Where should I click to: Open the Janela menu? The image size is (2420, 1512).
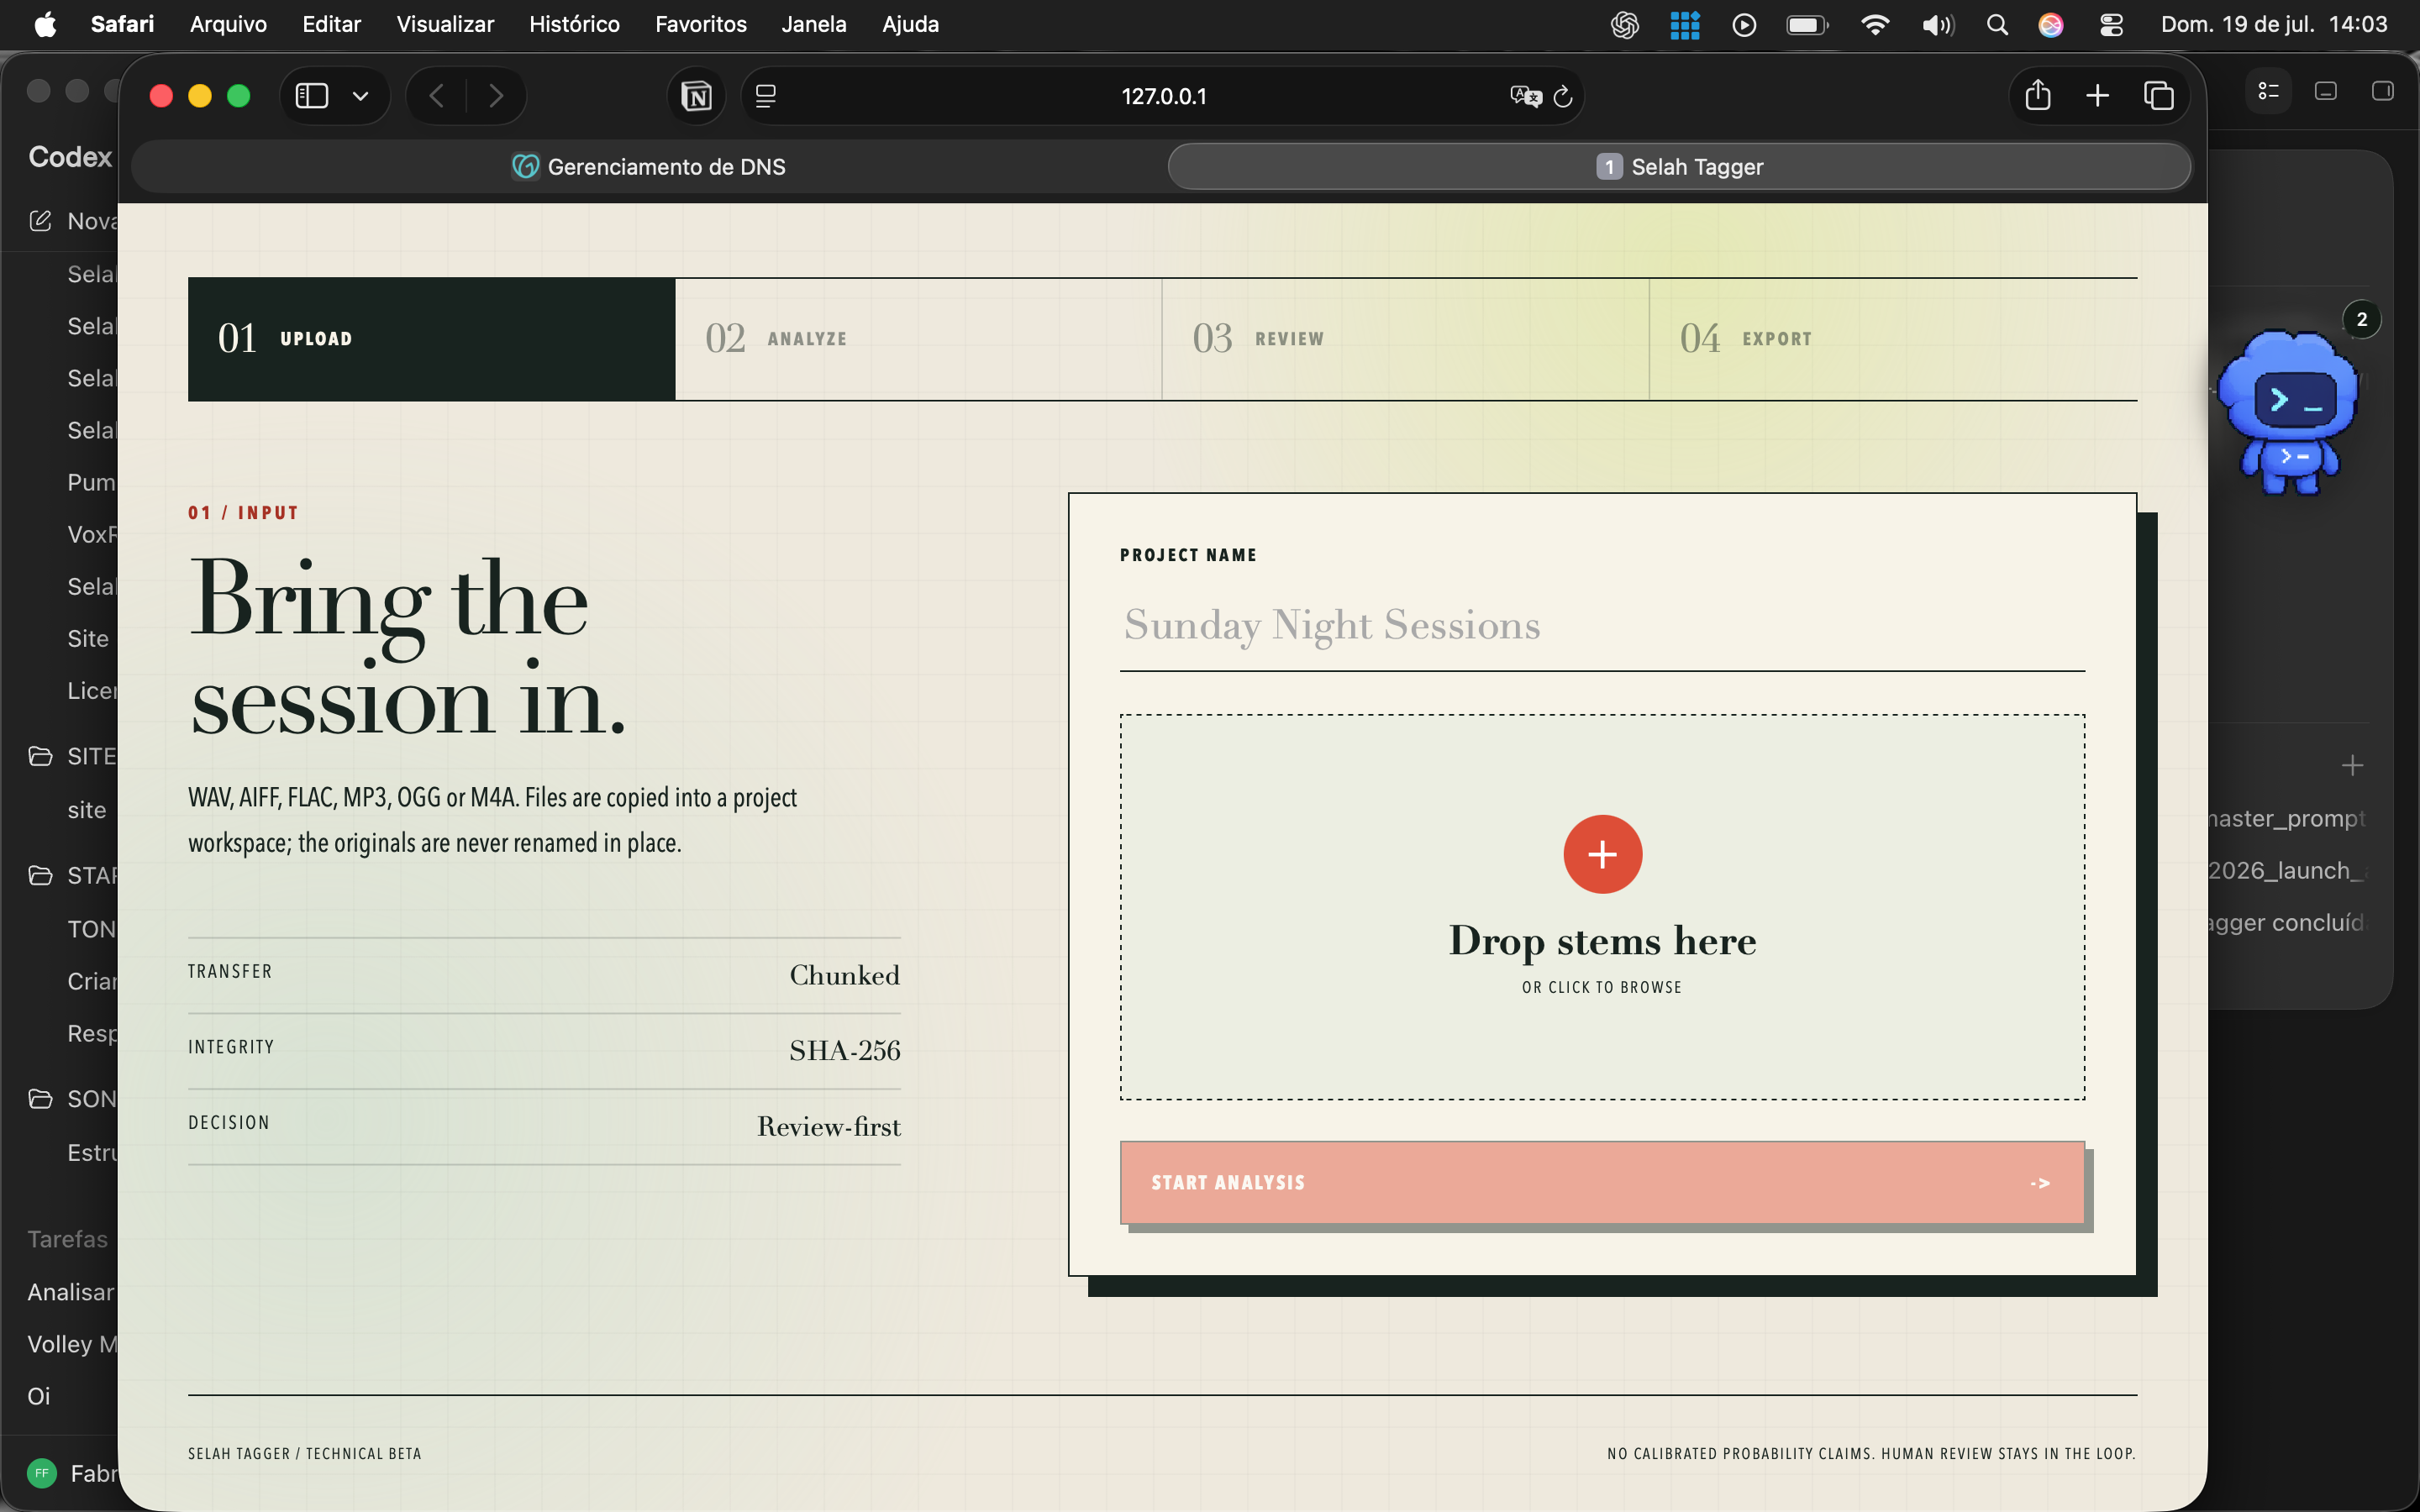813,24
